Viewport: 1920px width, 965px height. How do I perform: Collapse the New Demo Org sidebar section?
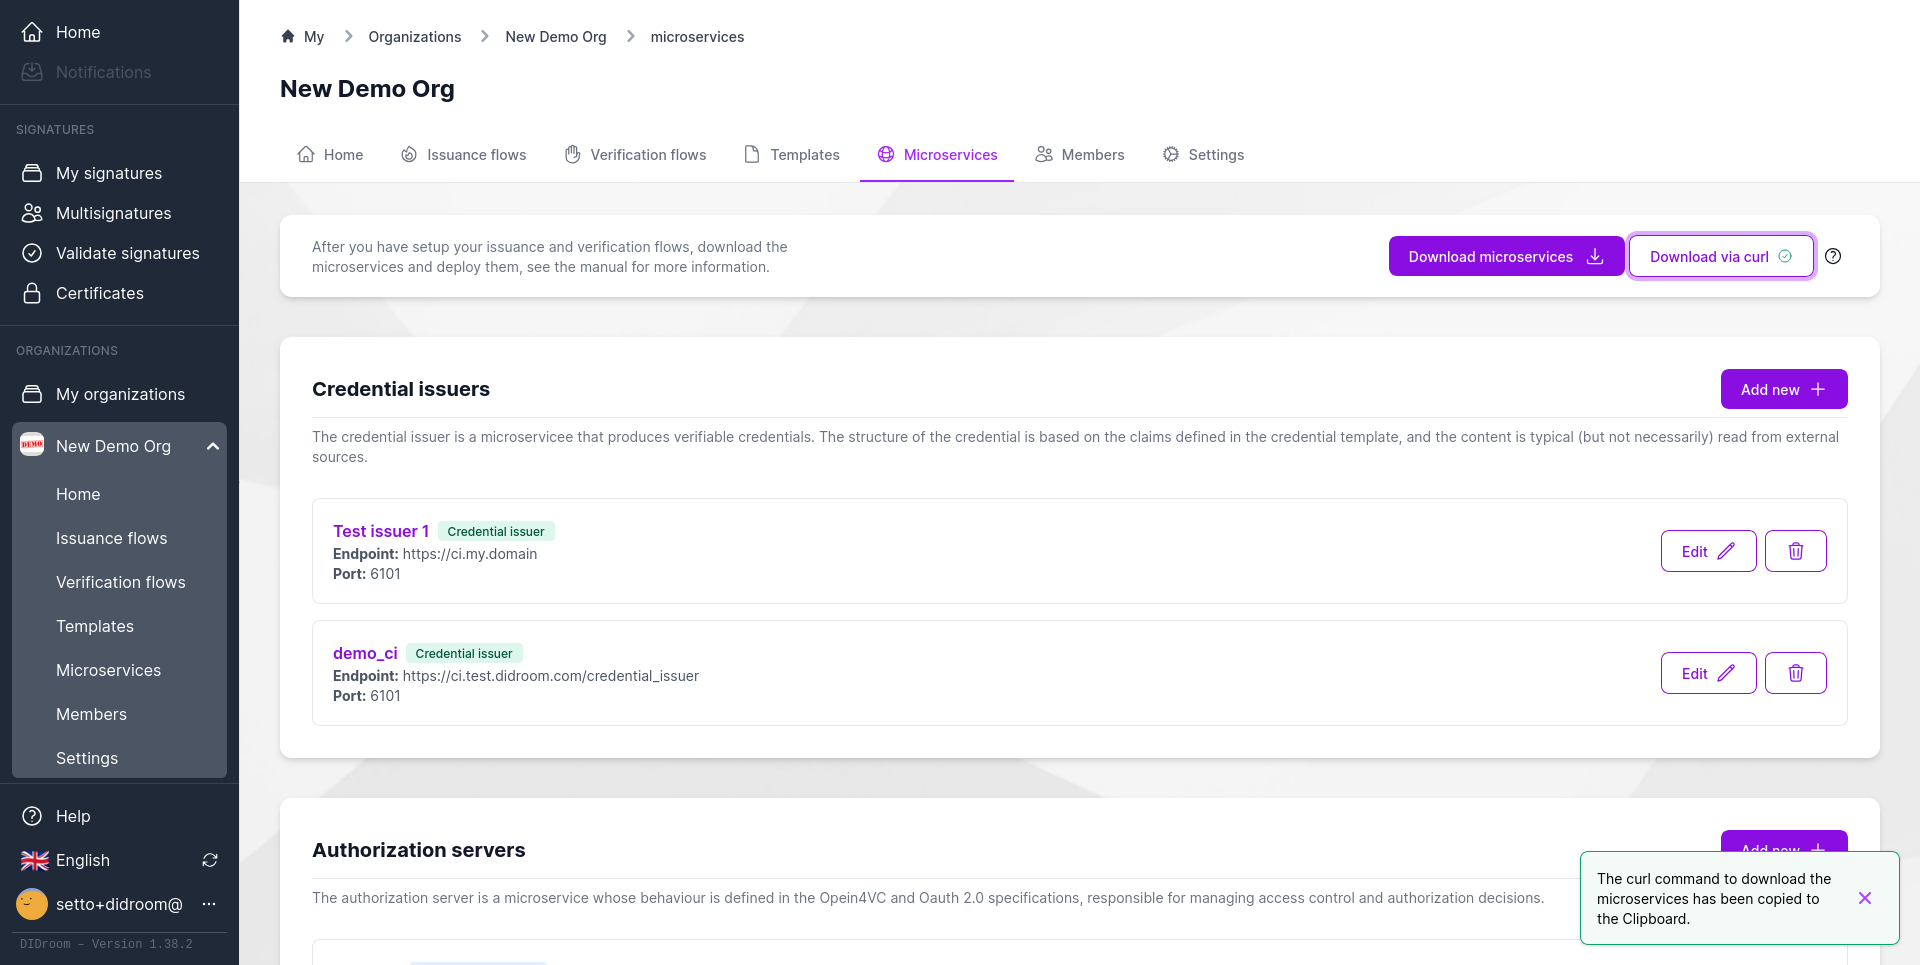pos(212,446)
